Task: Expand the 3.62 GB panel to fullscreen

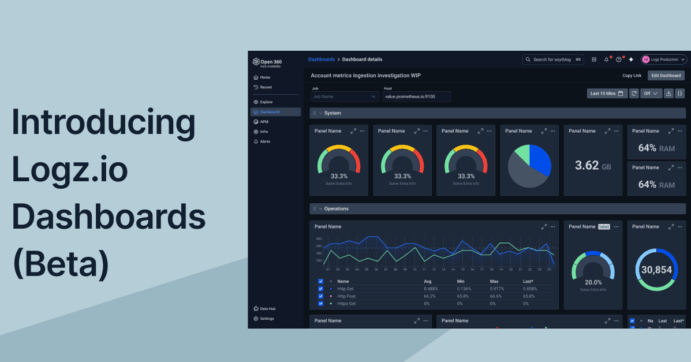Action: pyautogui.click(x=607, y=131)
